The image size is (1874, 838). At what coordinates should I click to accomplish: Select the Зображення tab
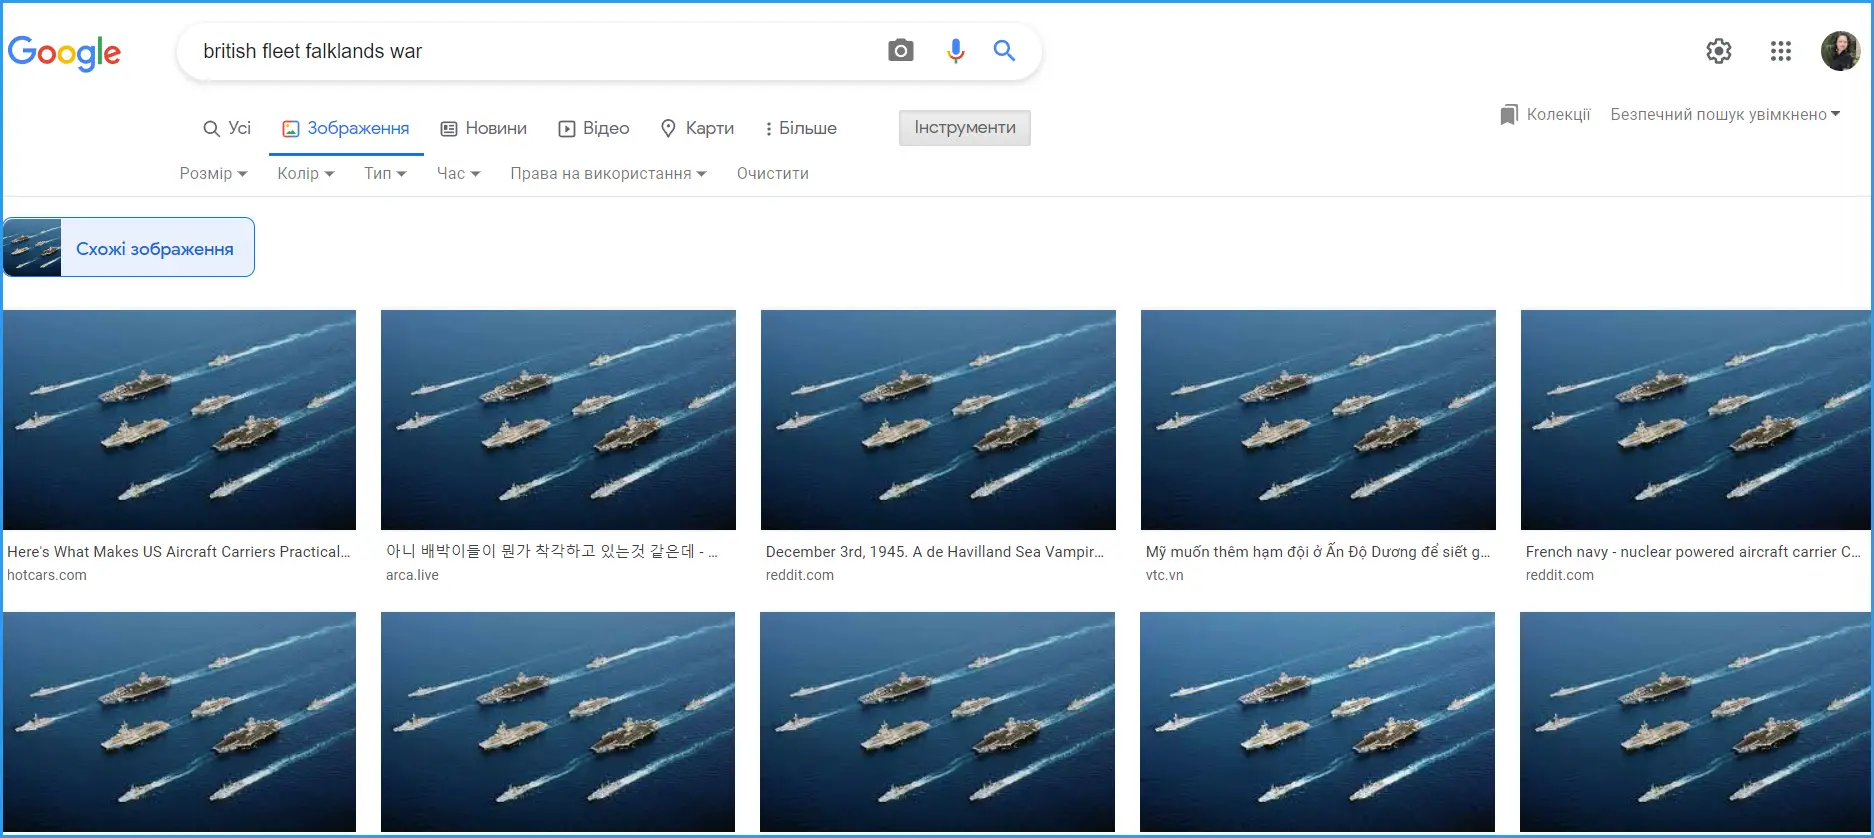(346, 128)
